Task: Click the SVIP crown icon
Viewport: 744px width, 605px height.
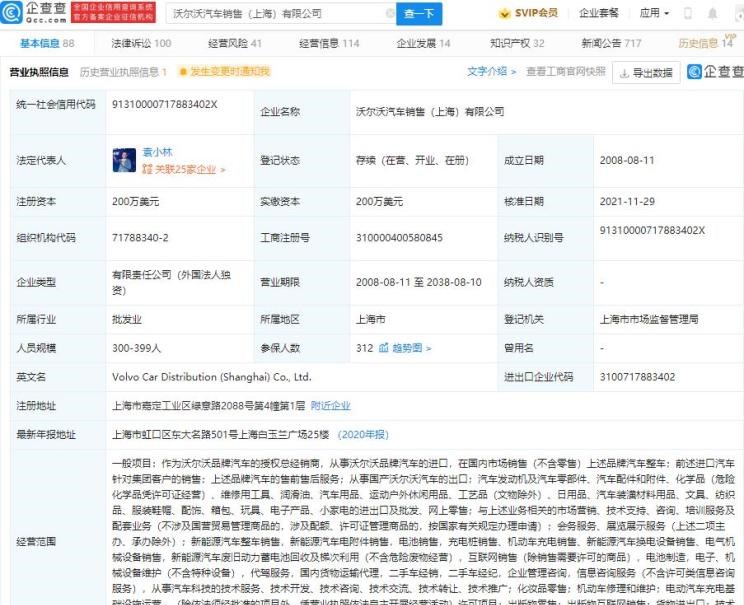Action: pos(504,13)
